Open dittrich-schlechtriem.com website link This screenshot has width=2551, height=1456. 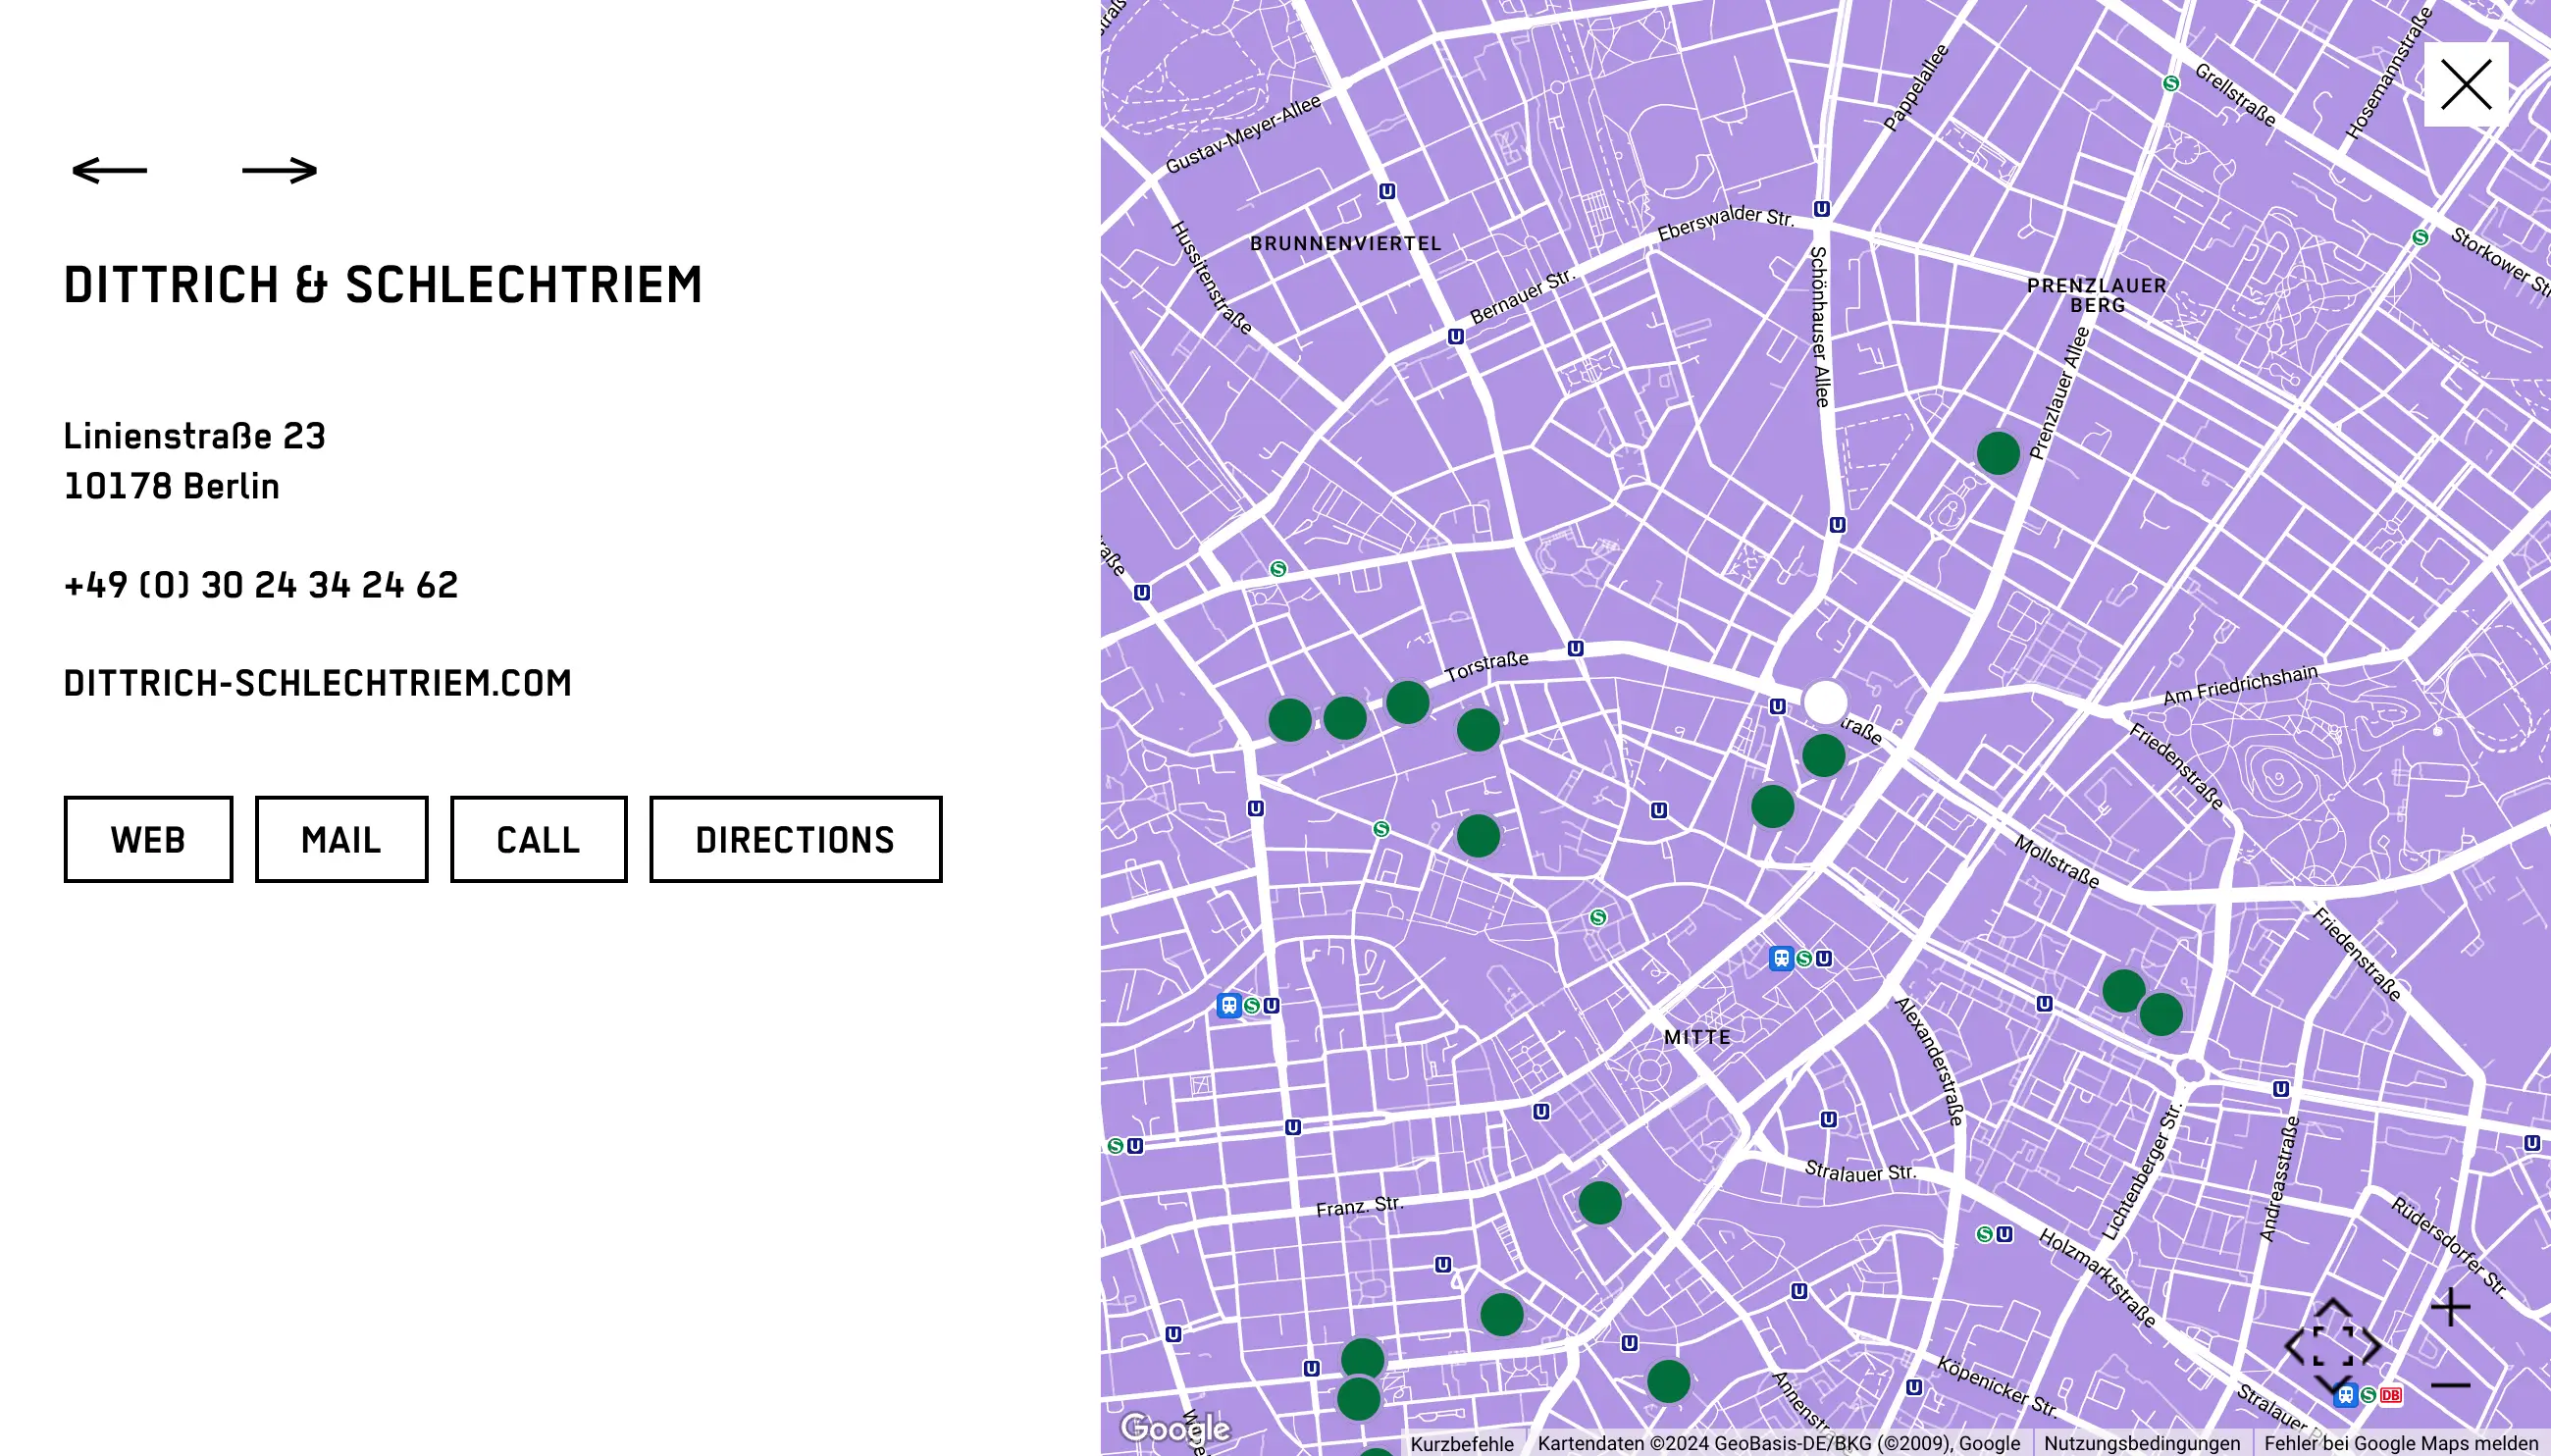(317, 683)
